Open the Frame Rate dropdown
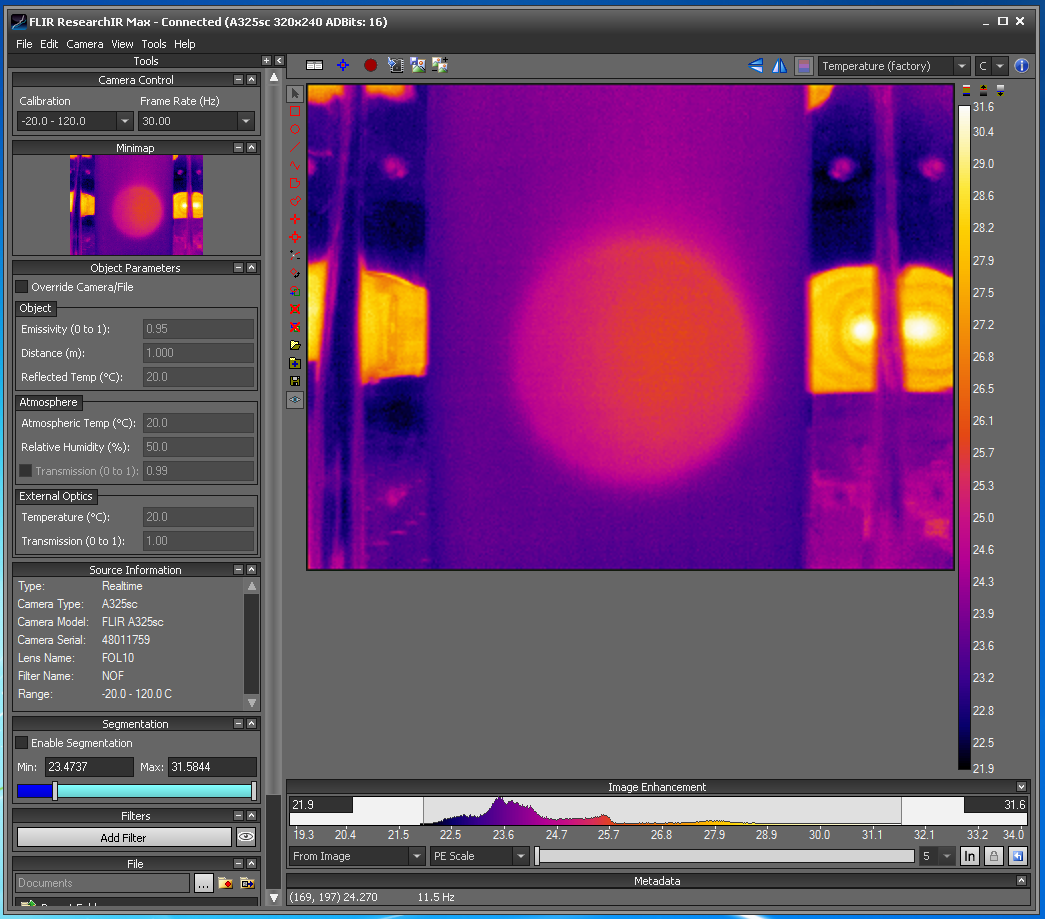This screenshot has width=1045, height=919. coord(246,121)
